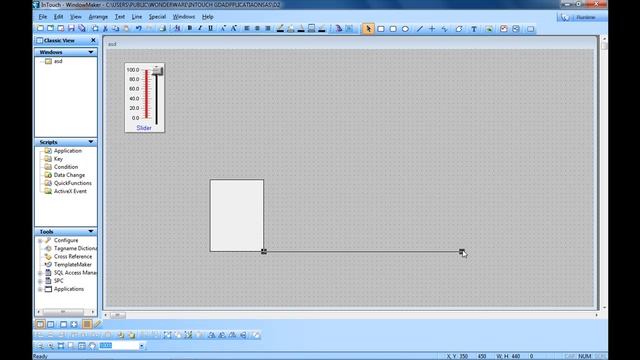This screenshot has height=360, width=640.
Task: Select Condition scripts item
Action: point(66,167)
